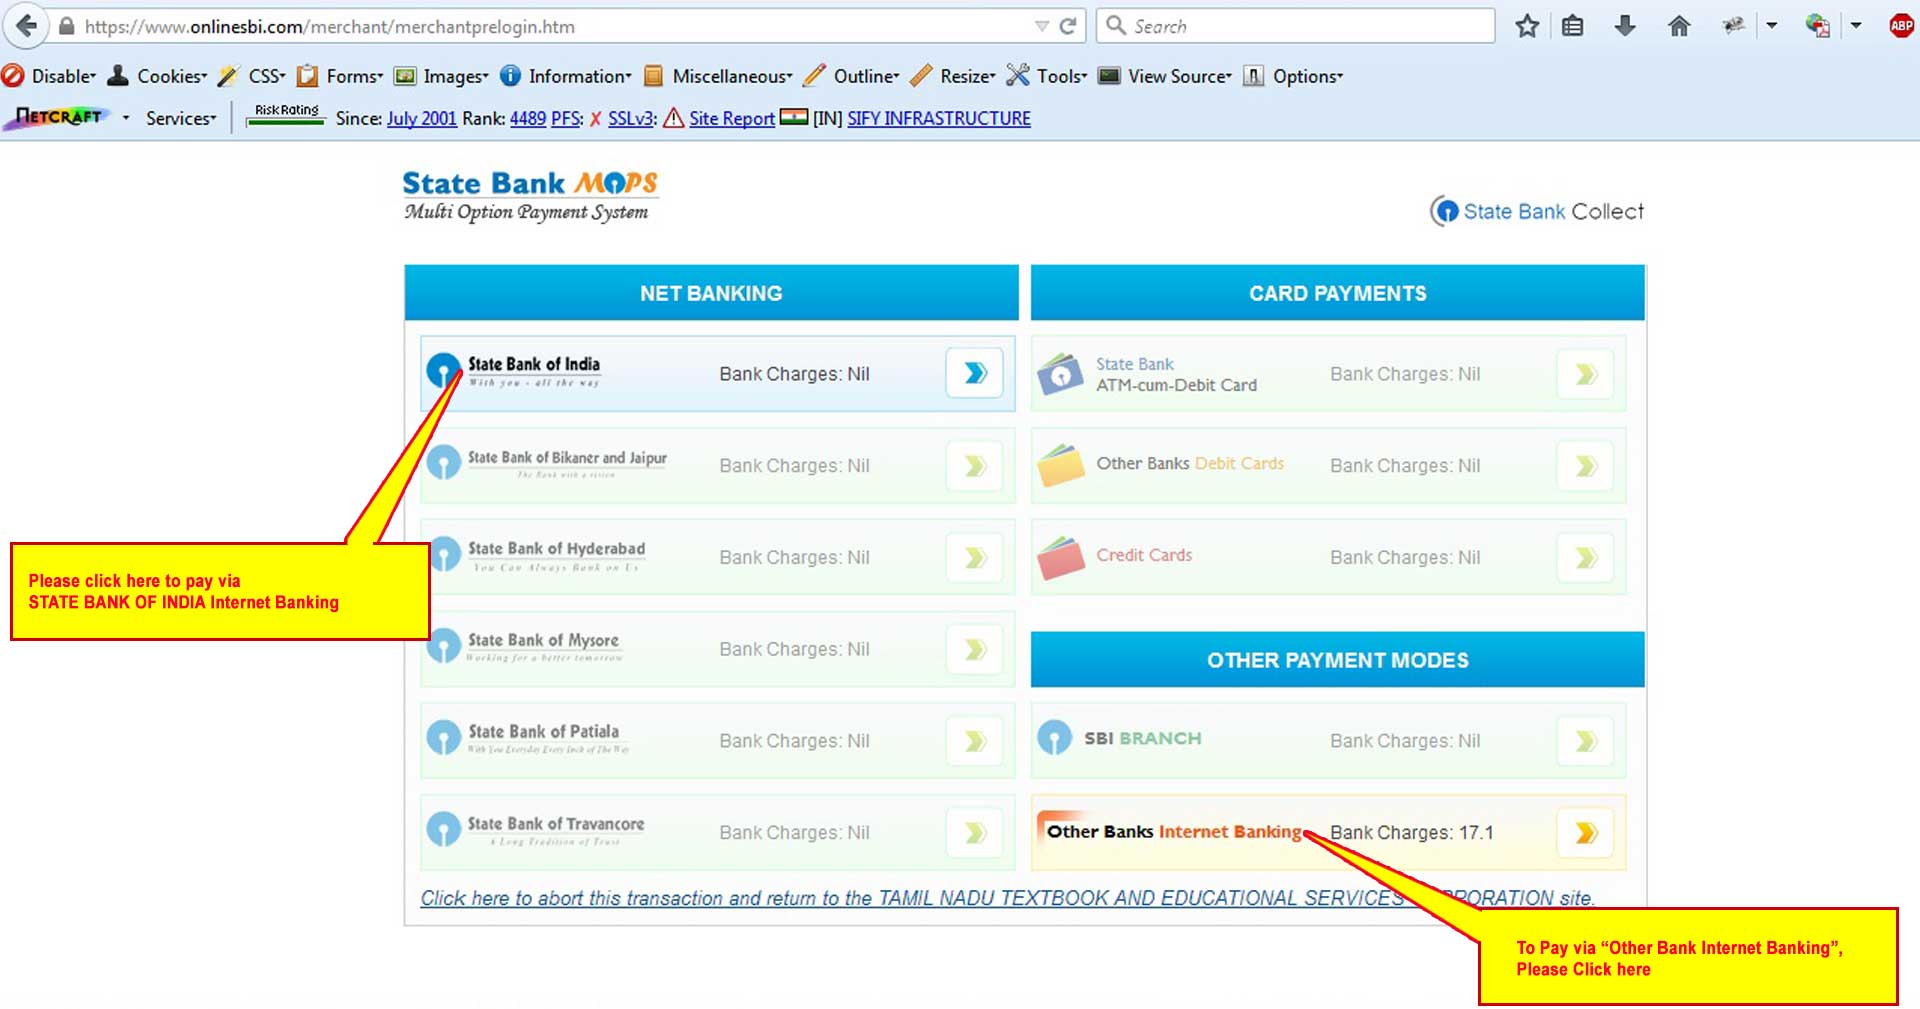
Task: Click the browser Search box
Action: click(x=1296, y=26)
